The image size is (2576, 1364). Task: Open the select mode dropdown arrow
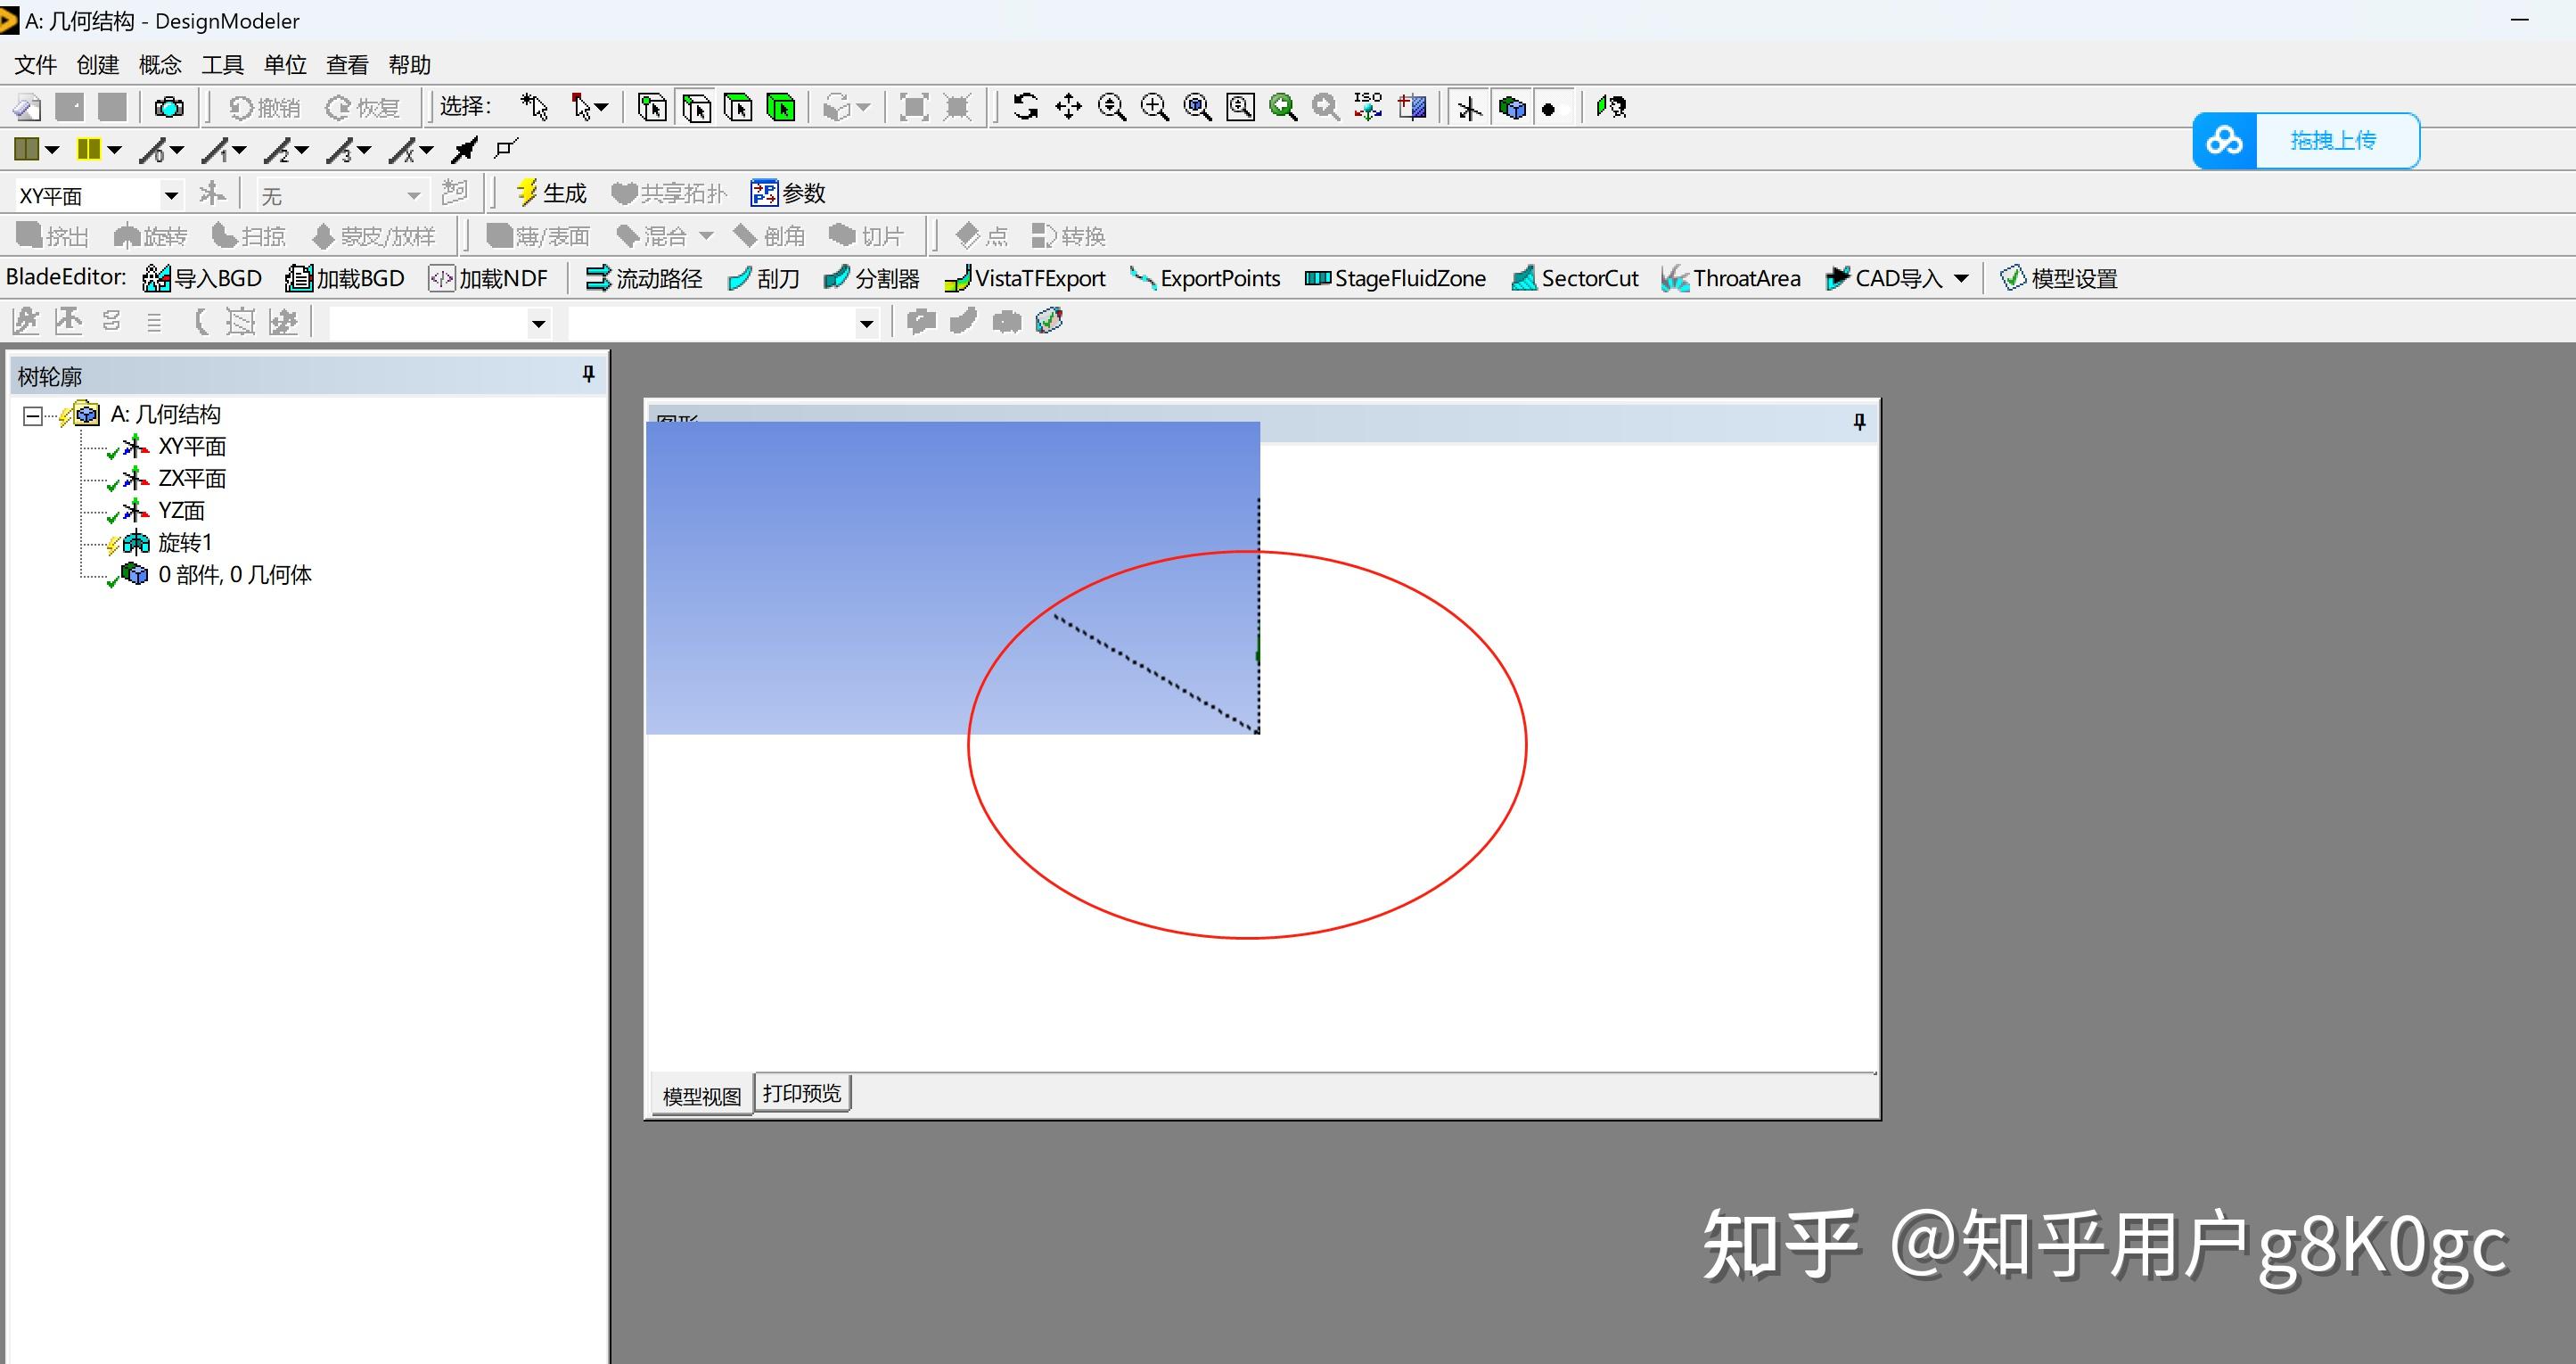(x=601, y=107)
